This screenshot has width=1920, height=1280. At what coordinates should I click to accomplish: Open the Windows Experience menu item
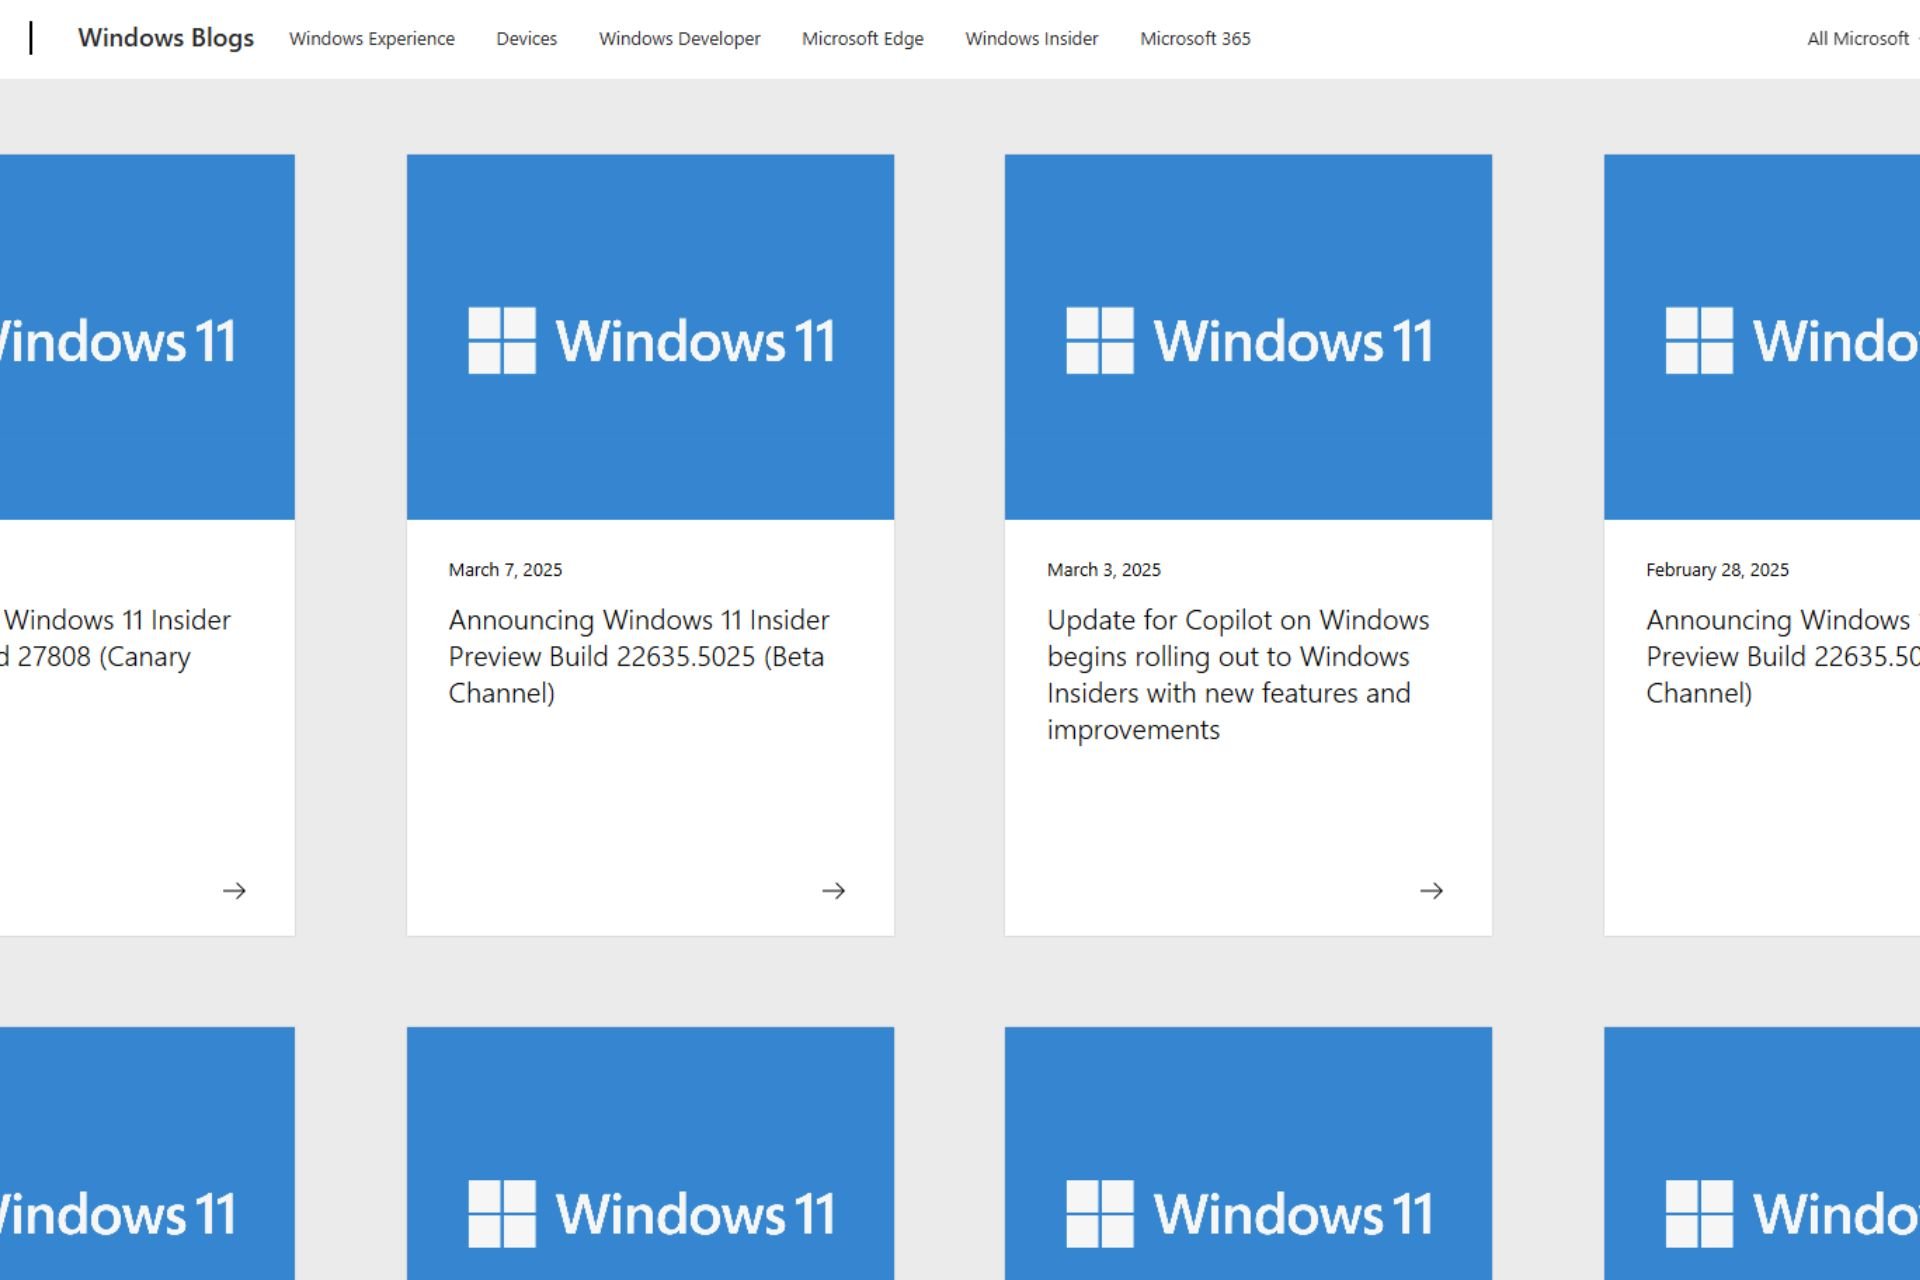pyautogui.click(x=372, y=39)
